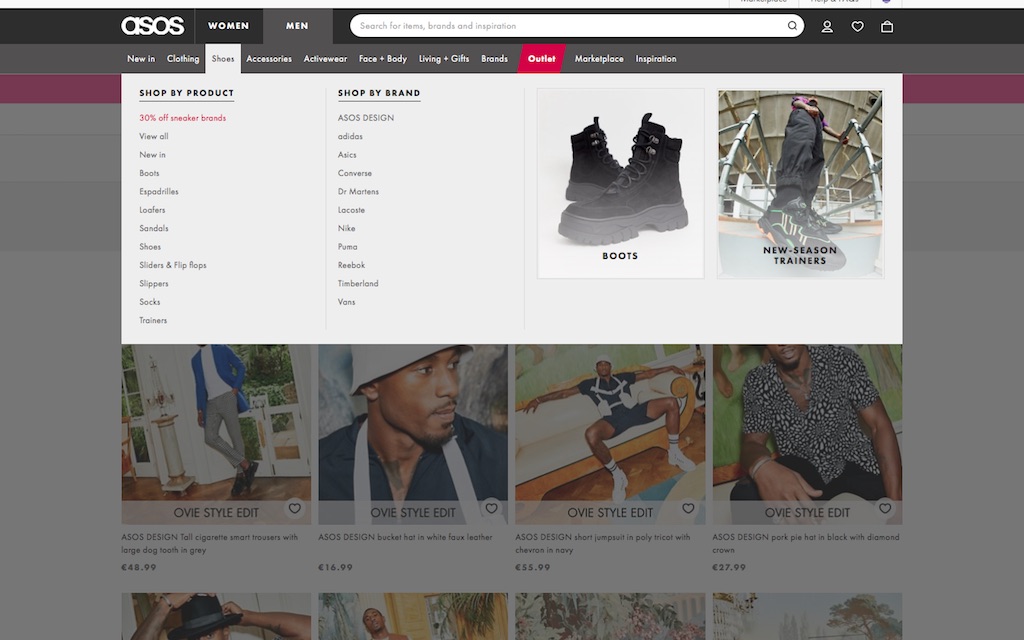
Task: Select the Sandals link
Action: [x=153, y=228]
